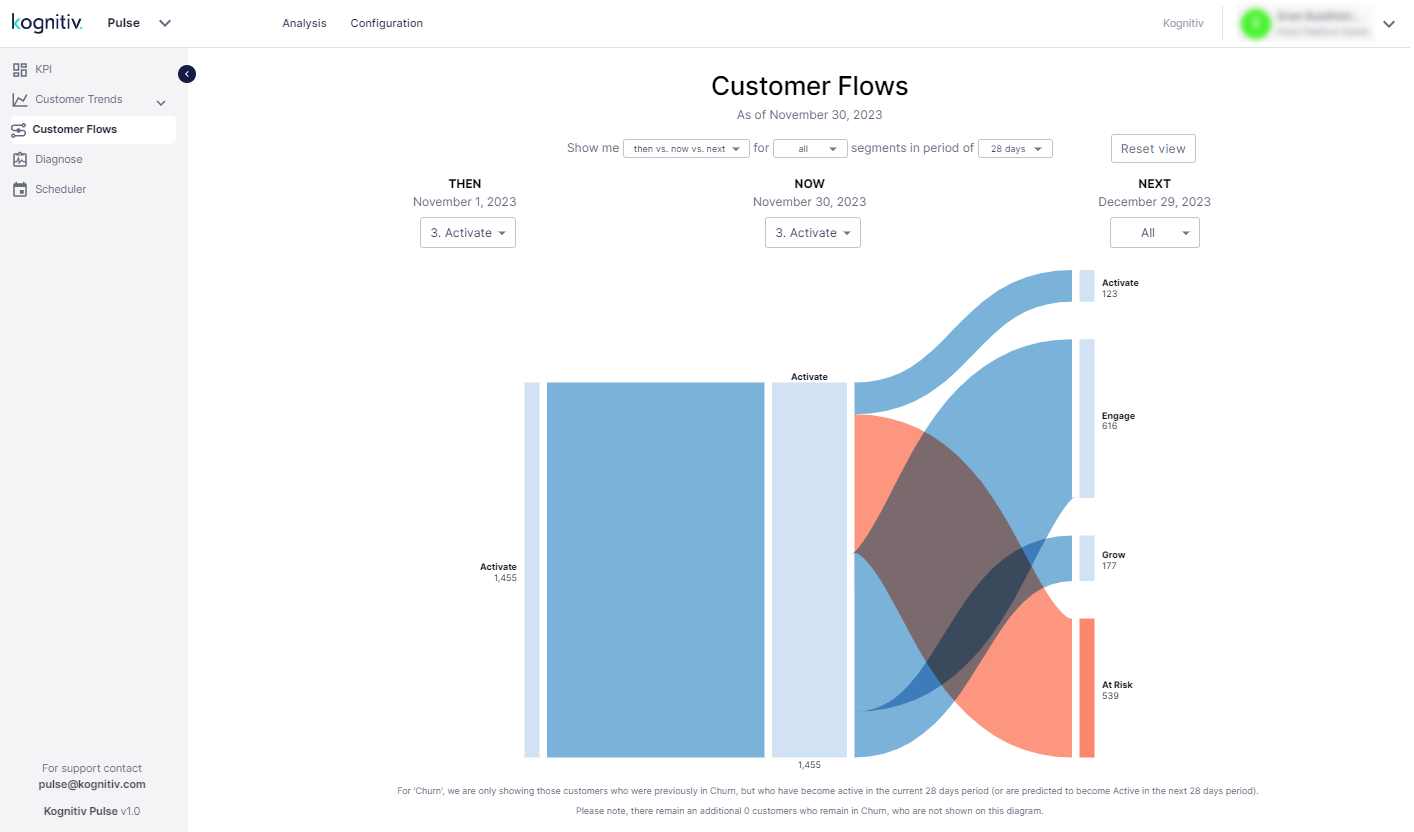Click the pulse@kognitiv.com support email

[x=93, y=785]
